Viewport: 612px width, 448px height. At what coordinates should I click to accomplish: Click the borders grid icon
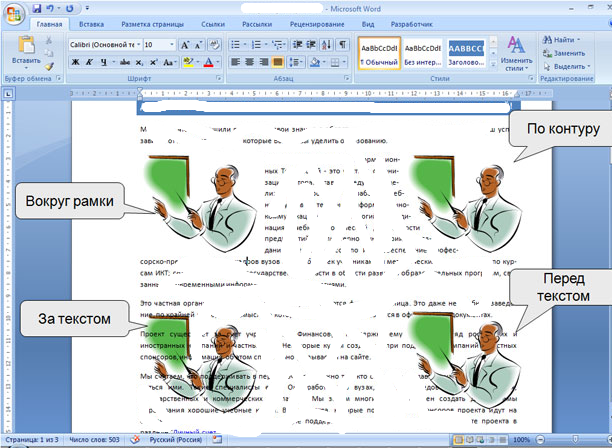point(335,62)
